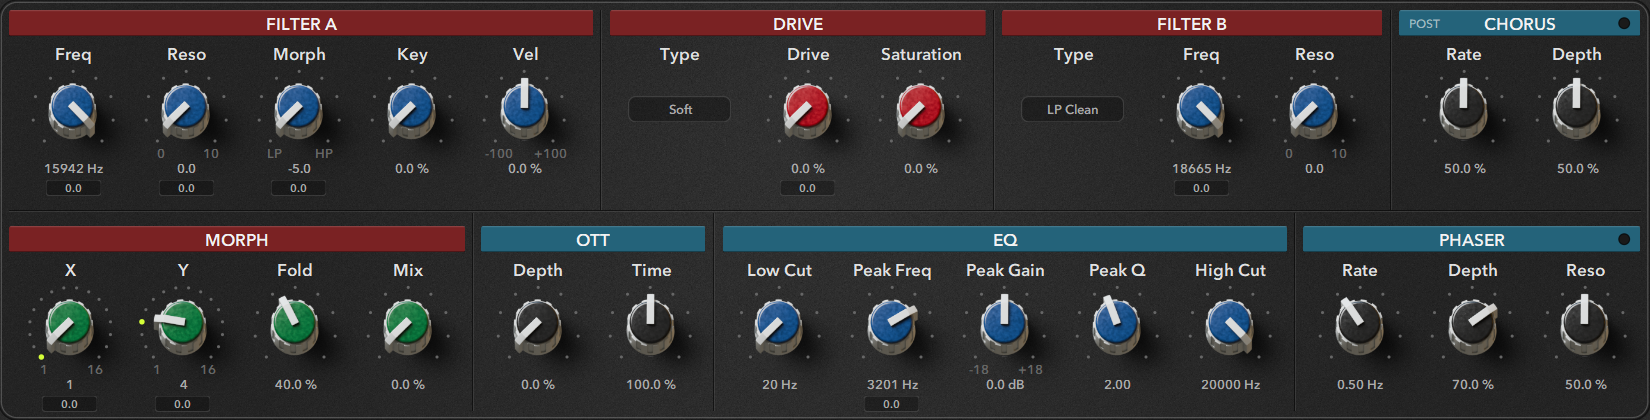
Task: Click the Morph X green knob
Action: pos(70,326)
